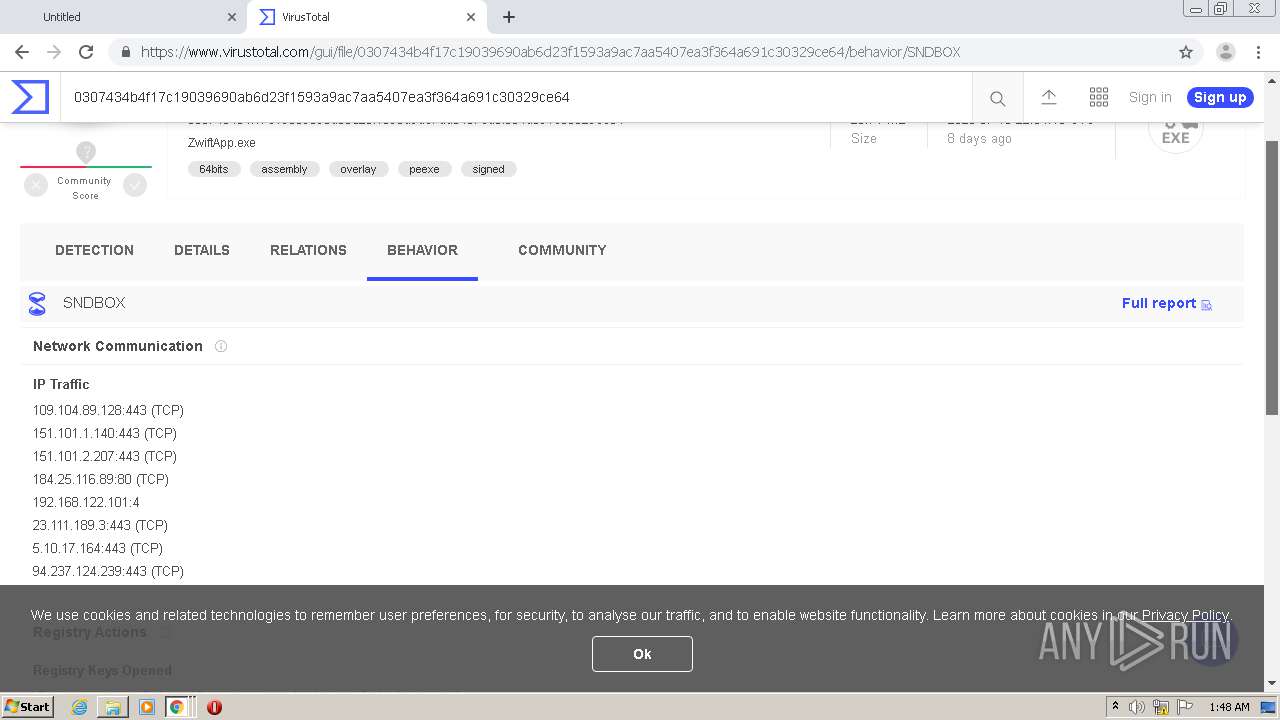
Task: Click the ZwiftApp.exe file name
Action: coord(222,143)
